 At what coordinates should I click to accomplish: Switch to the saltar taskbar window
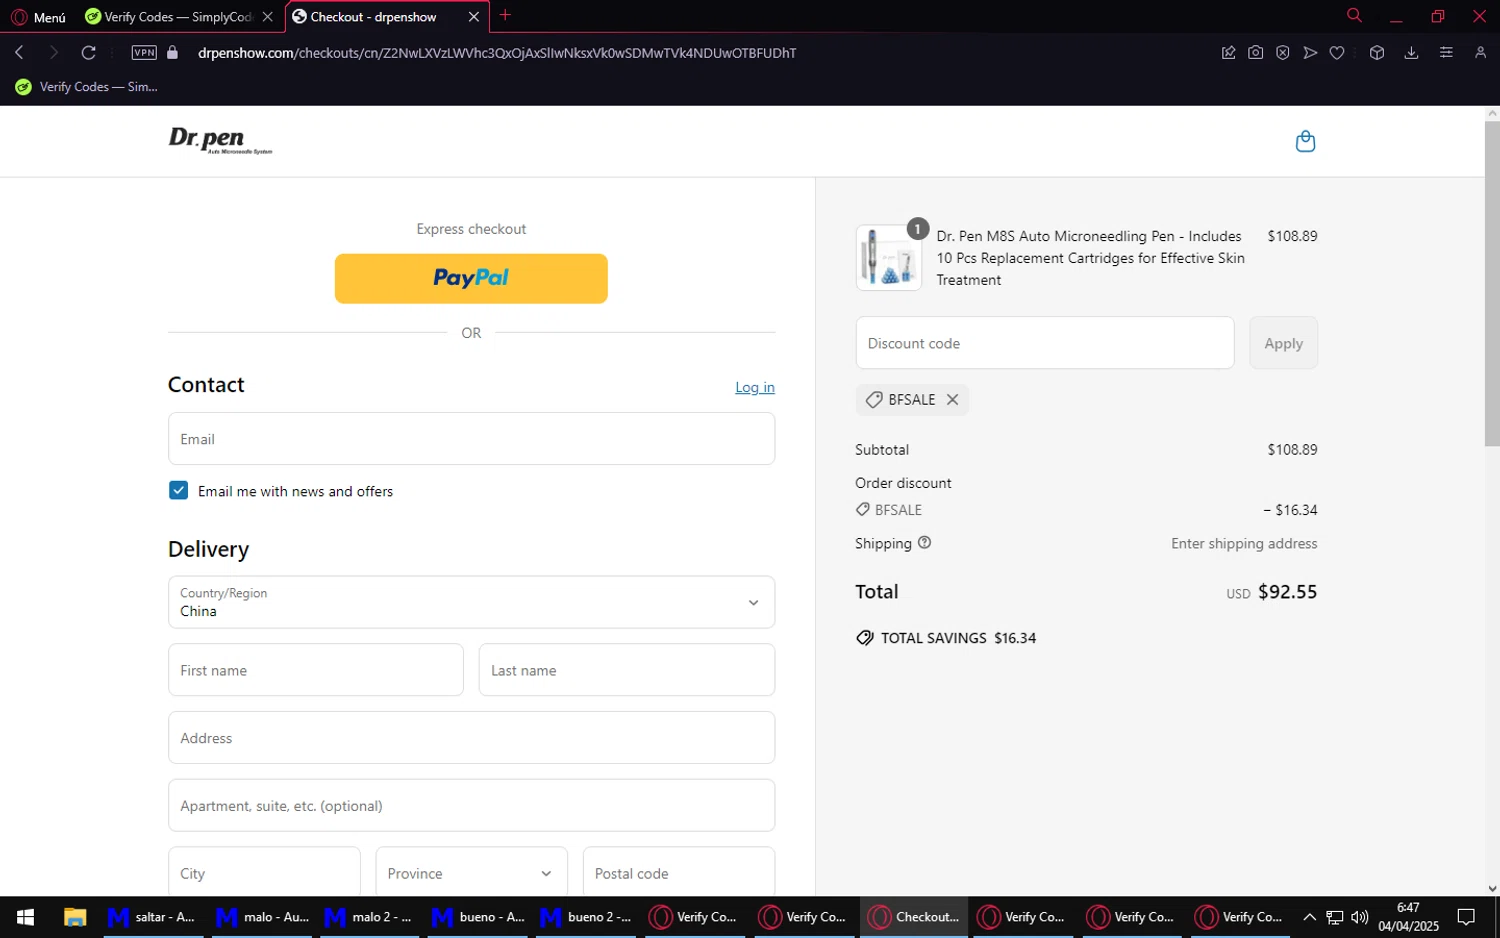(151, 917)
